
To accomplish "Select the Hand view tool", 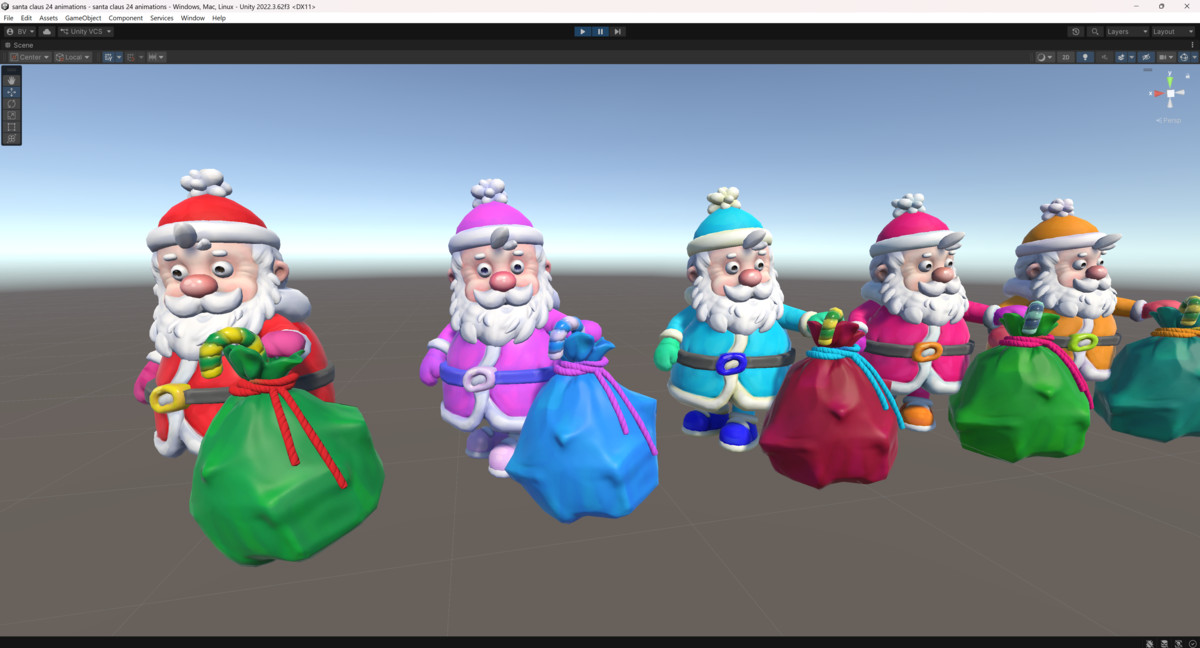I will pyautogui.click(x=11, y=80).
